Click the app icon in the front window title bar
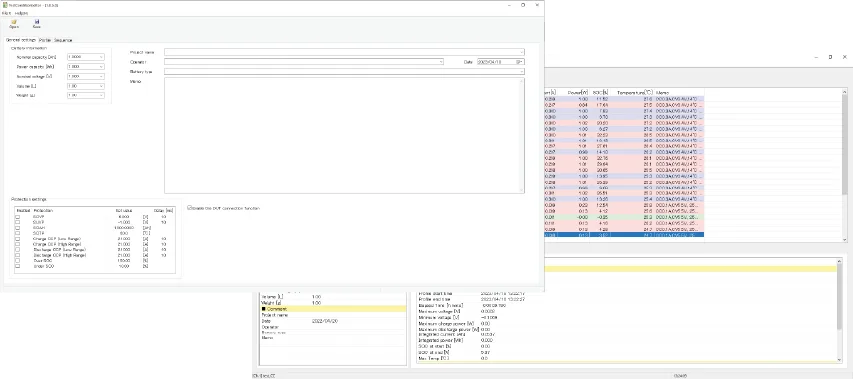The image size is (853, 380). (x=4, y=5)
